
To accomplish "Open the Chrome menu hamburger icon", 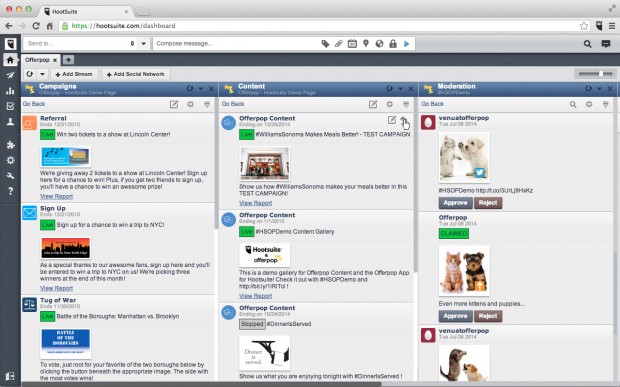I will click(612, 26).
